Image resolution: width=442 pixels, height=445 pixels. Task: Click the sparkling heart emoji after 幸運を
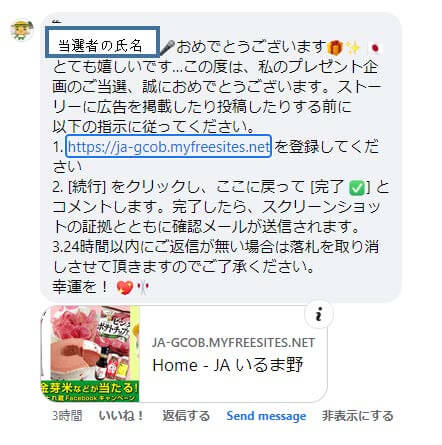(x=125, y=288)
